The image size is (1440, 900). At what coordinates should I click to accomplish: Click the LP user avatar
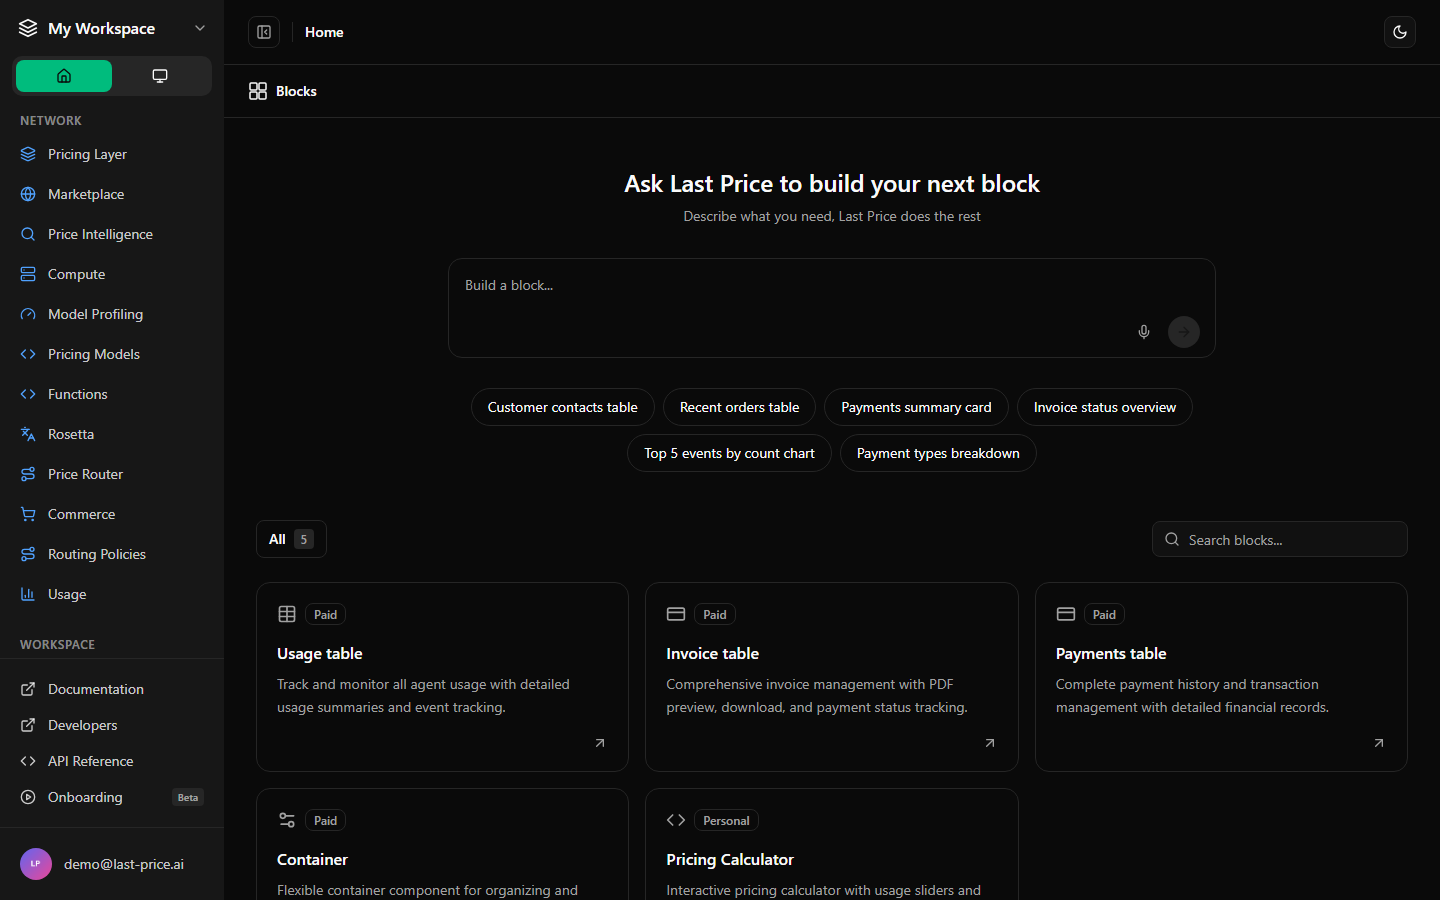pyautogui.click(x=36, y=864)
